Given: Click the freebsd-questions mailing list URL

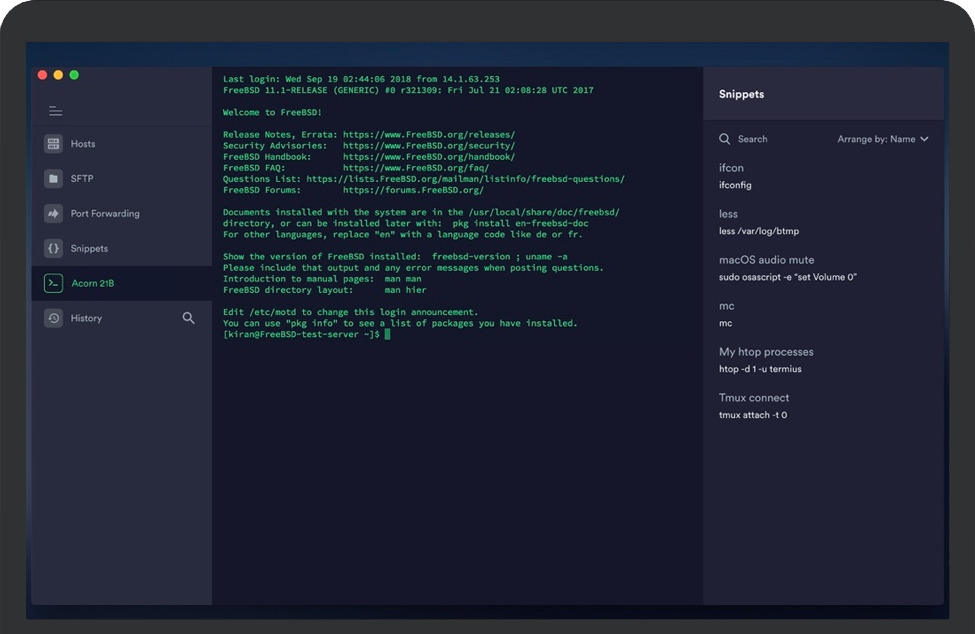Looking at the screenshot, I should (x=465, y=179).
